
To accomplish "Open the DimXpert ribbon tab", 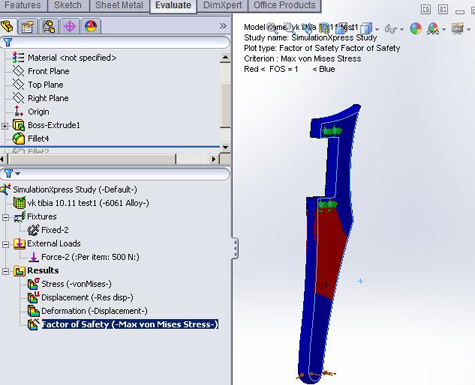I will pyautogui.click(x=222, y=5).
